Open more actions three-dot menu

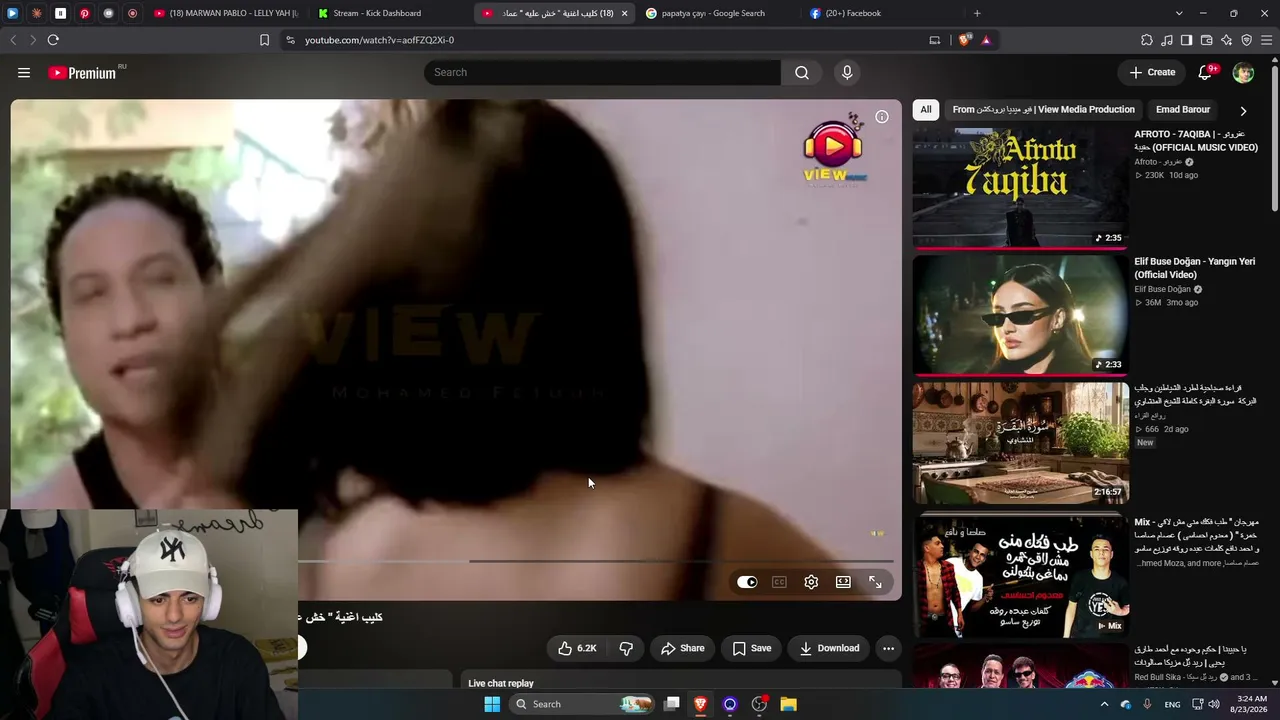click(888, 648)
